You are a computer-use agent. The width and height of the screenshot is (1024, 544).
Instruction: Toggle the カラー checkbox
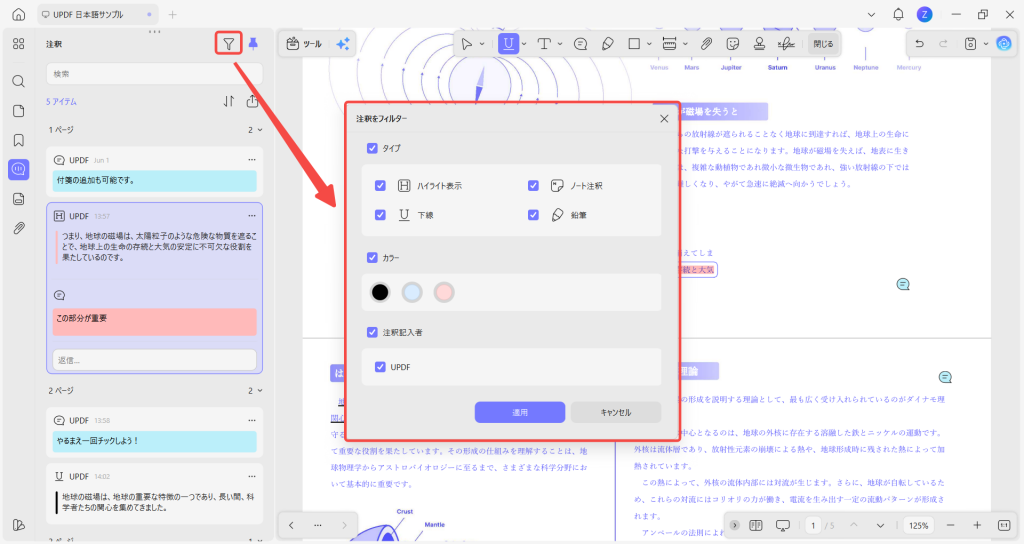pos(372,257)
